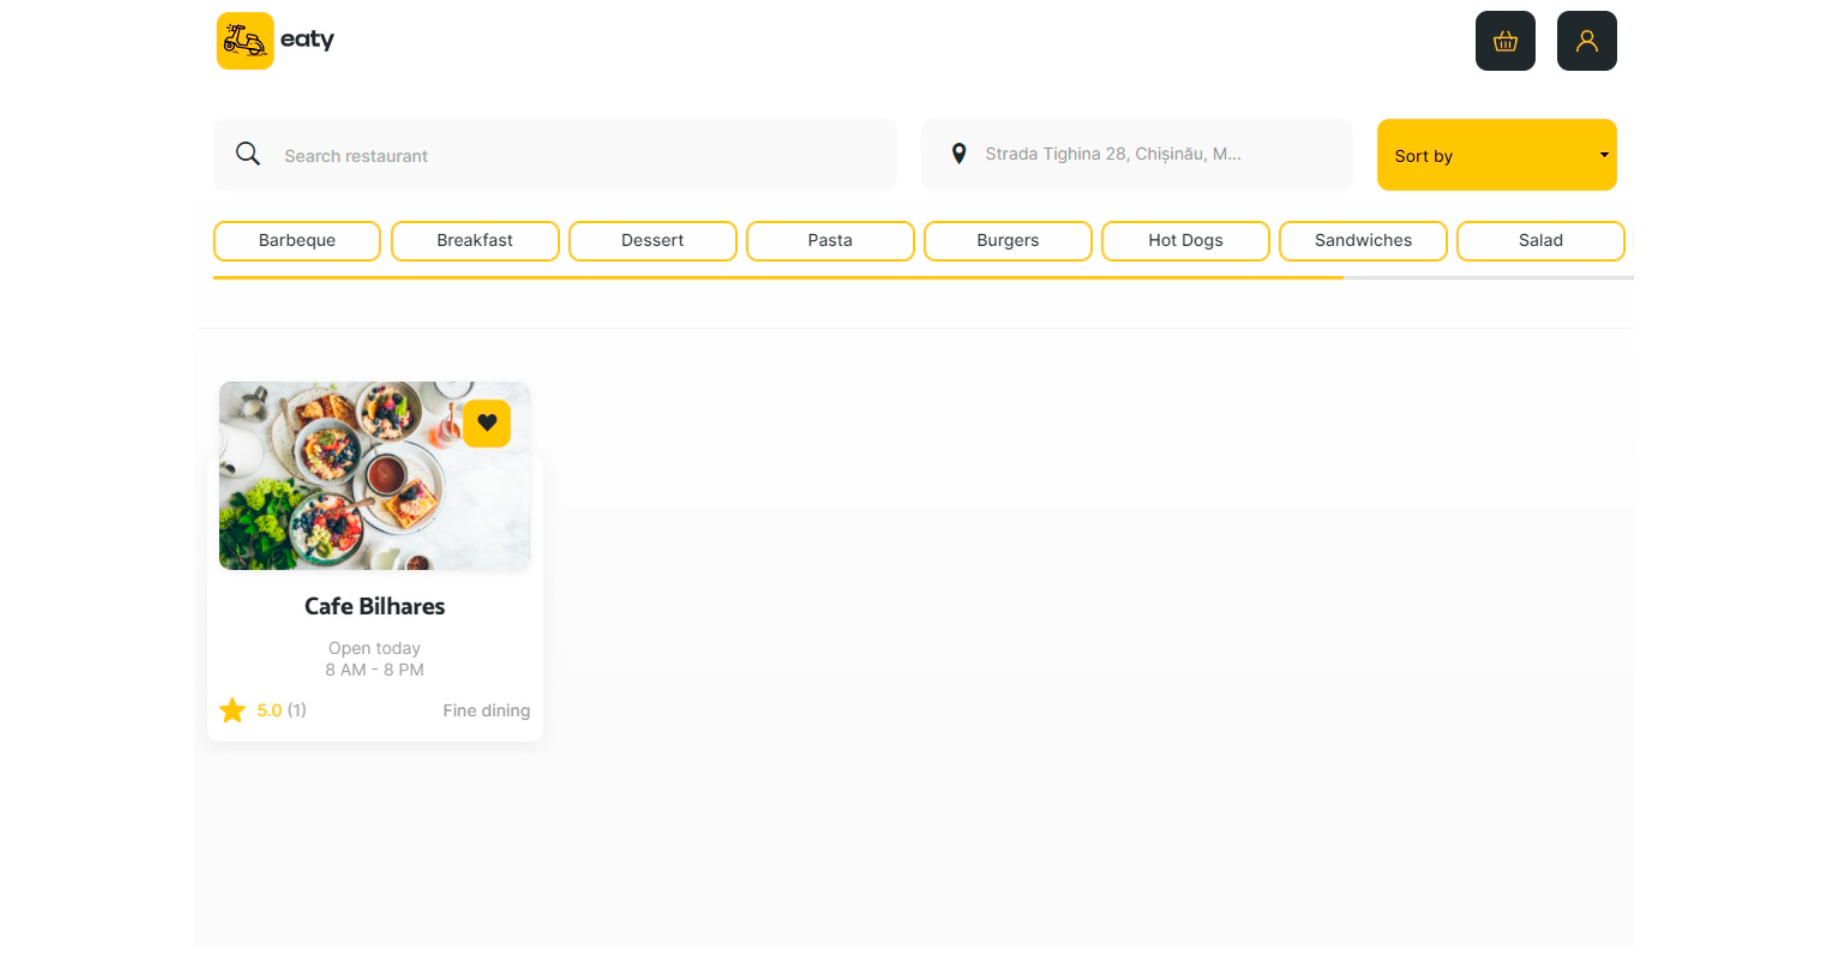
Task: Expand the Sort by dropdown
Action: (1496, 155)
